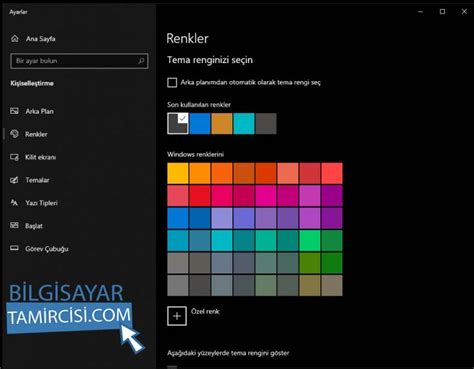The image size is (474, 369).
Task: Pick tan swatch ending bottom Windows colors row
Action: click(x=332, y=285)
